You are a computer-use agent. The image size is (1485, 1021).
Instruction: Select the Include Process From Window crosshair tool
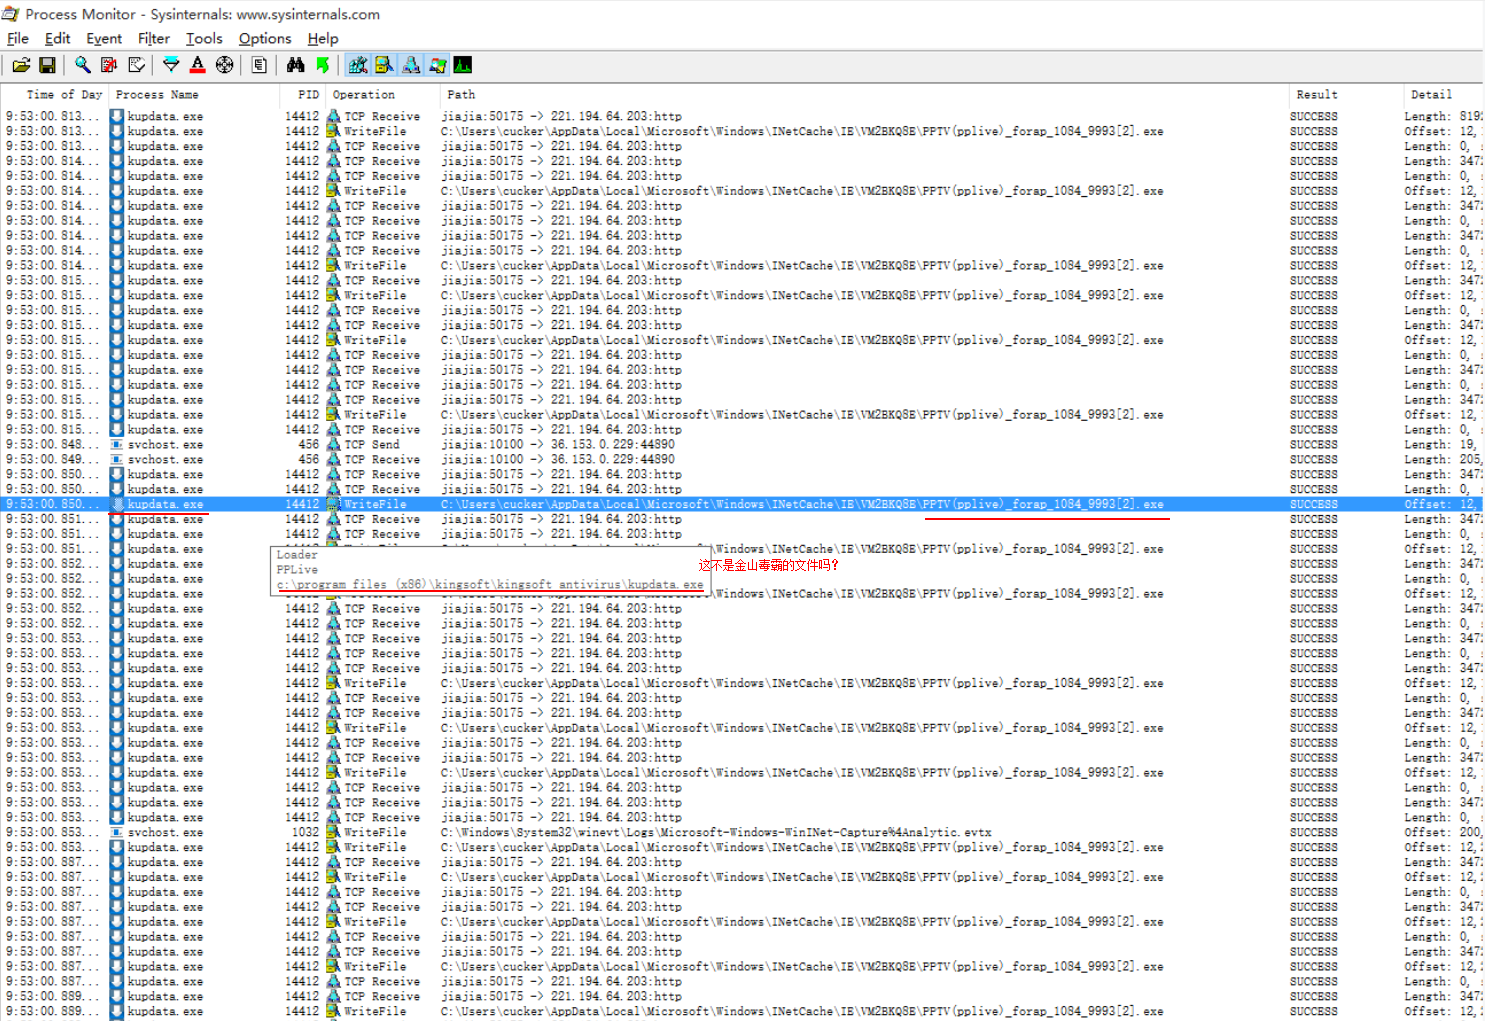click(x=224, y=64)
